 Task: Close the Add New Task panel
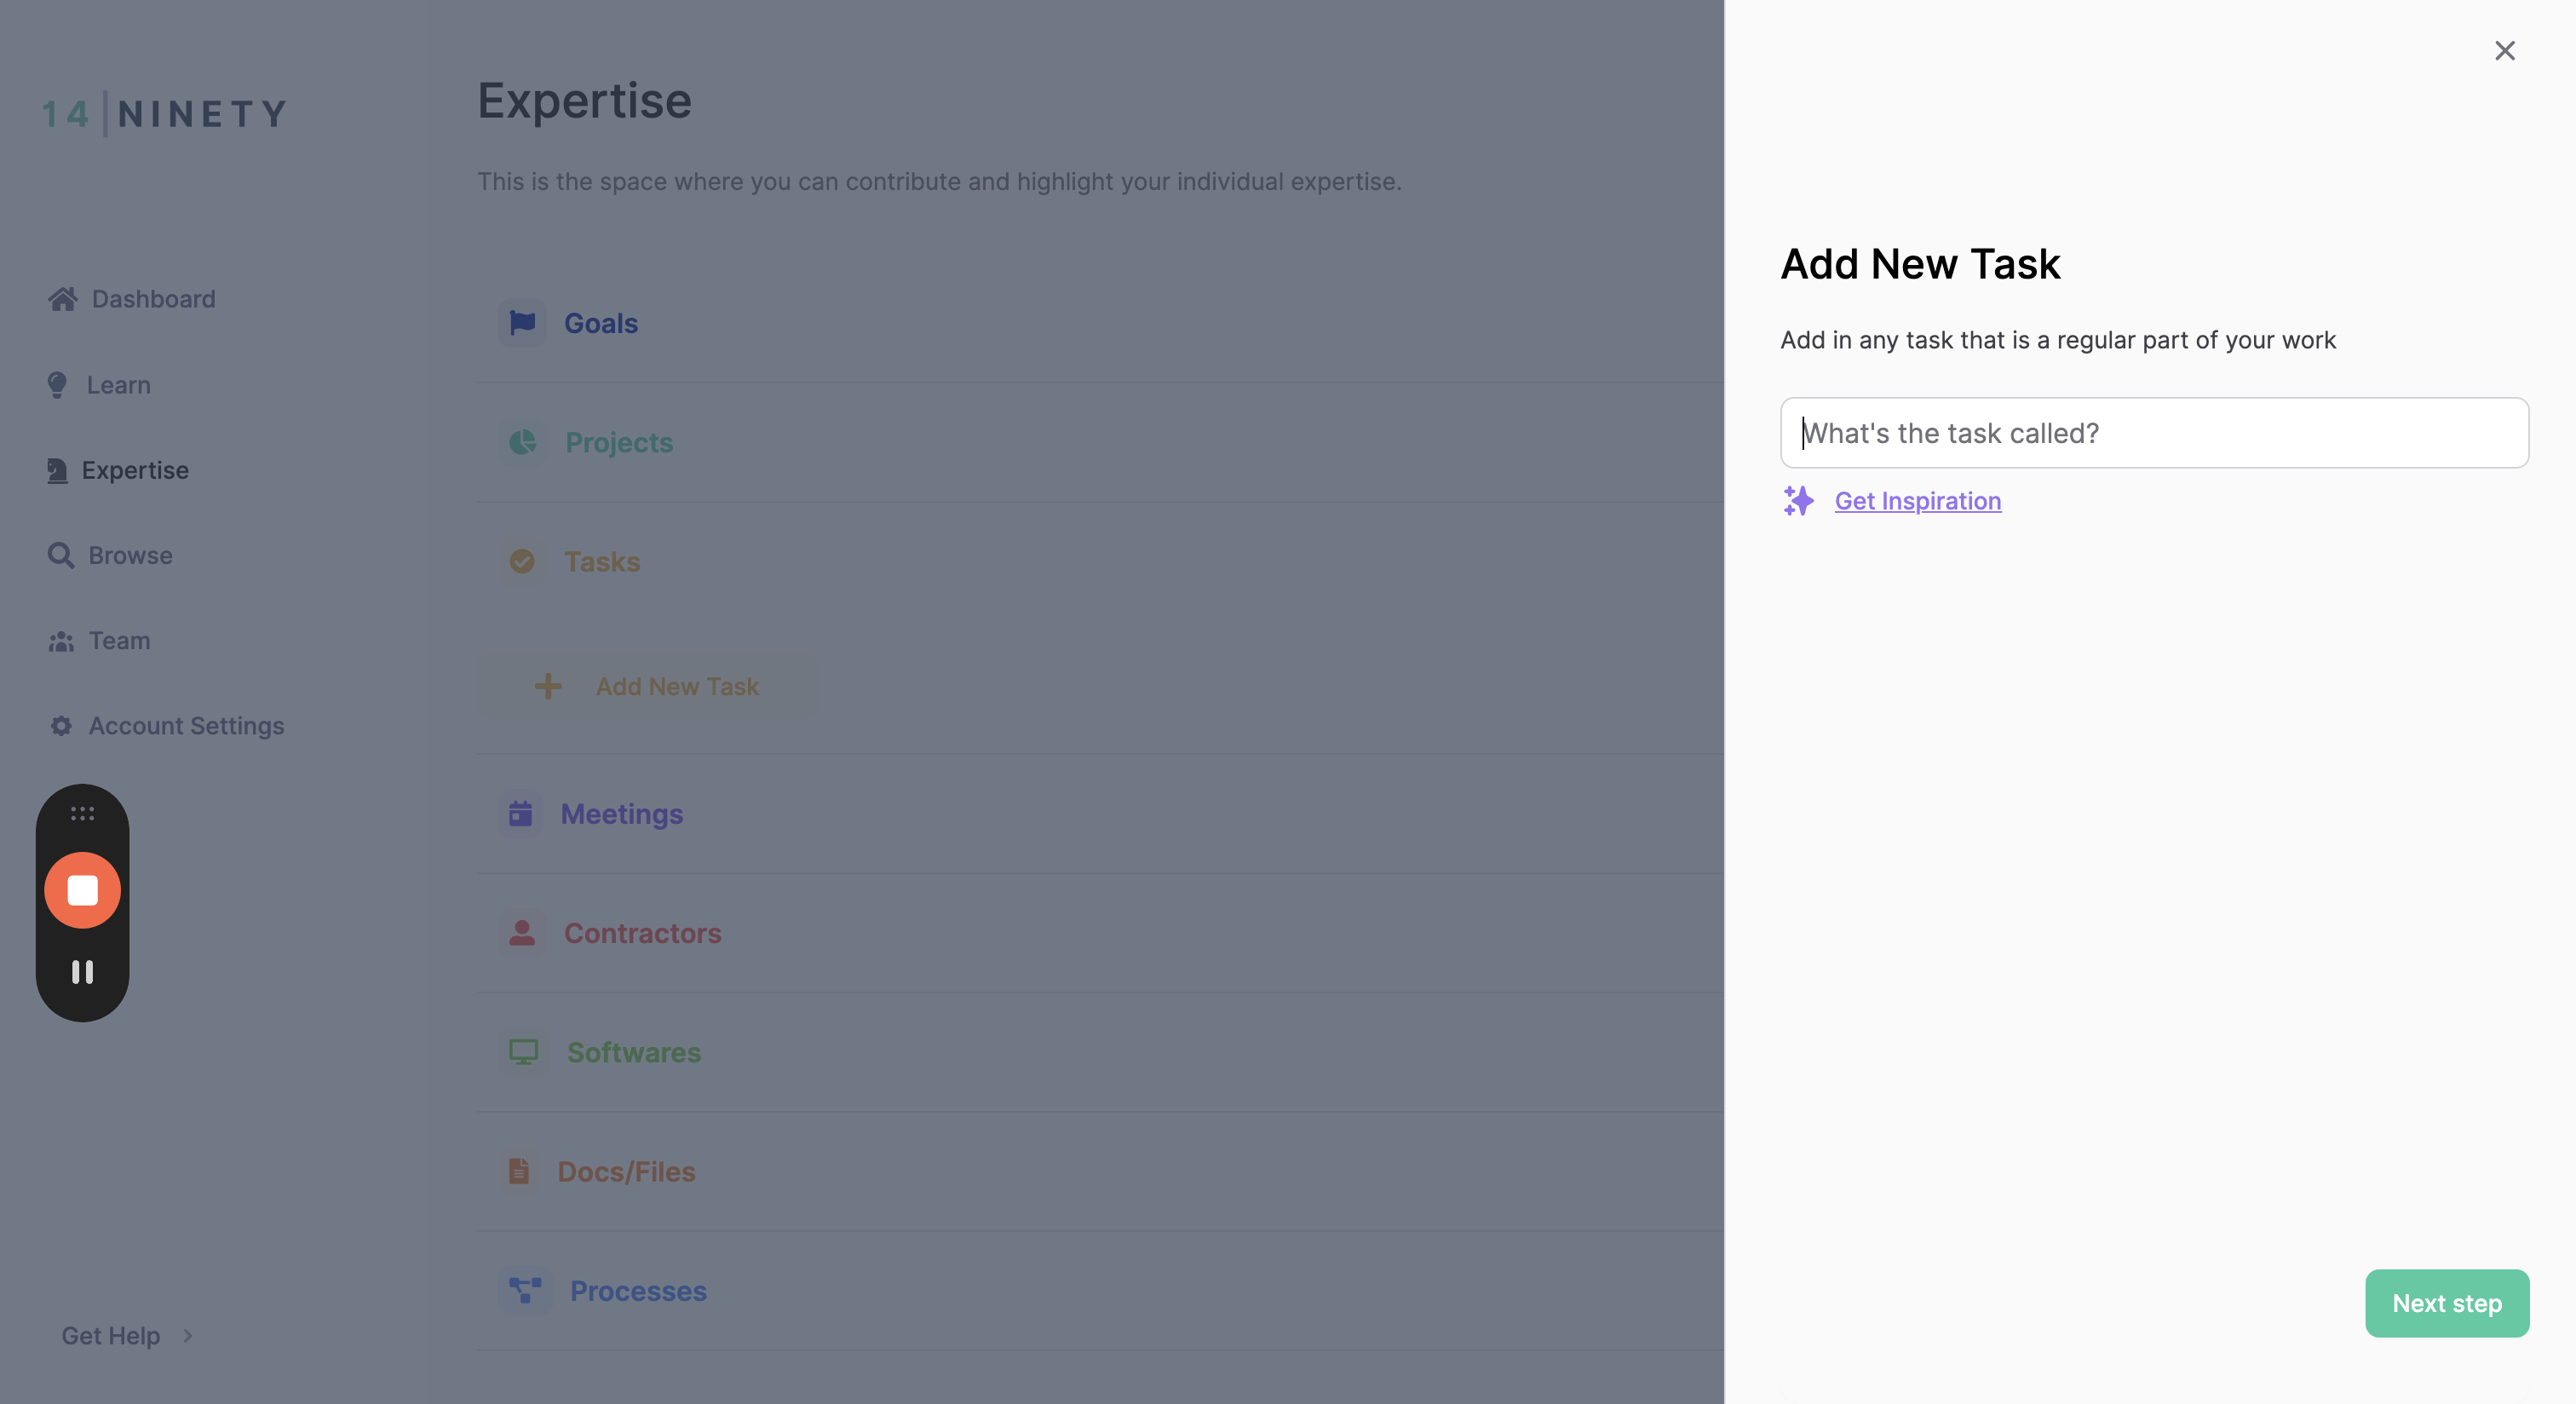pos(2504,51)
